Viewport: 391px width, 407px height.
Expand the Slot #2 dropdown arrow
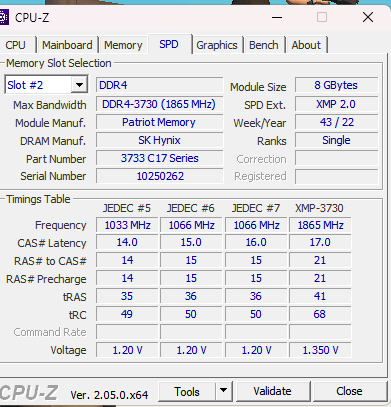tap(79, 85)
